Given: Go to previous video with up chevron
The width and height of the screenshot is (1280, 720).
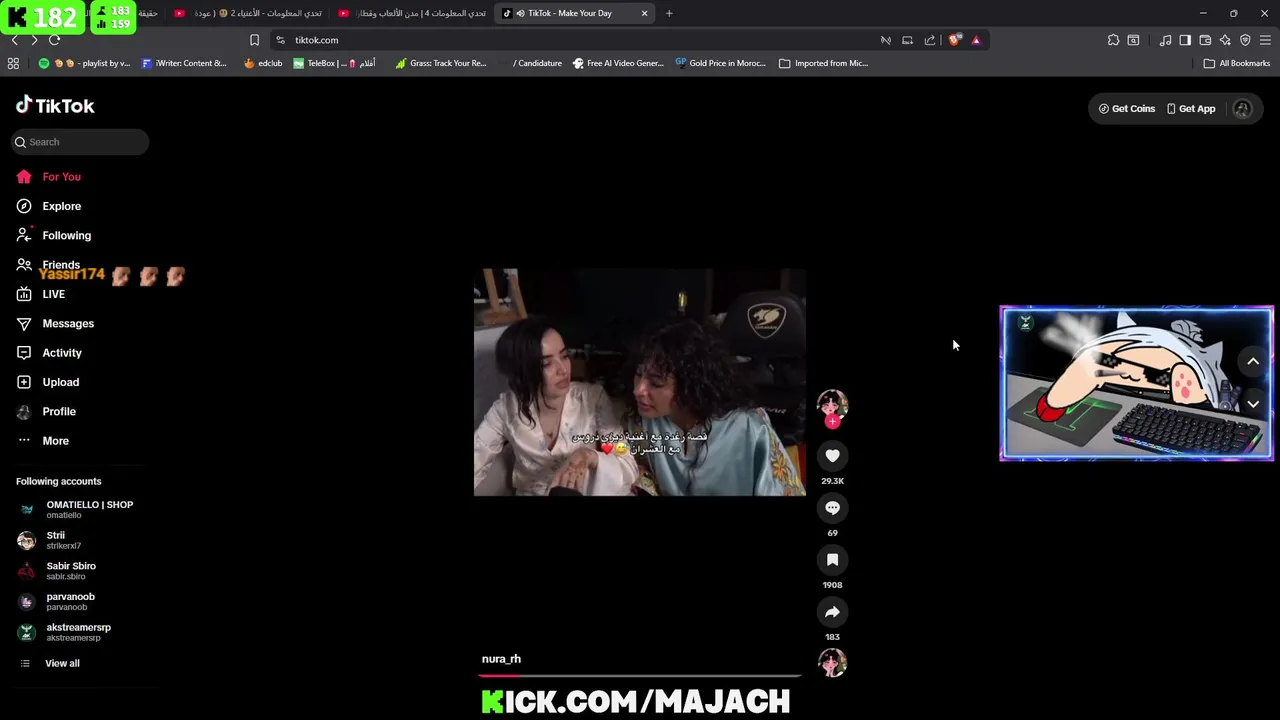Looking at the screenshot, I should point(1253,362).
